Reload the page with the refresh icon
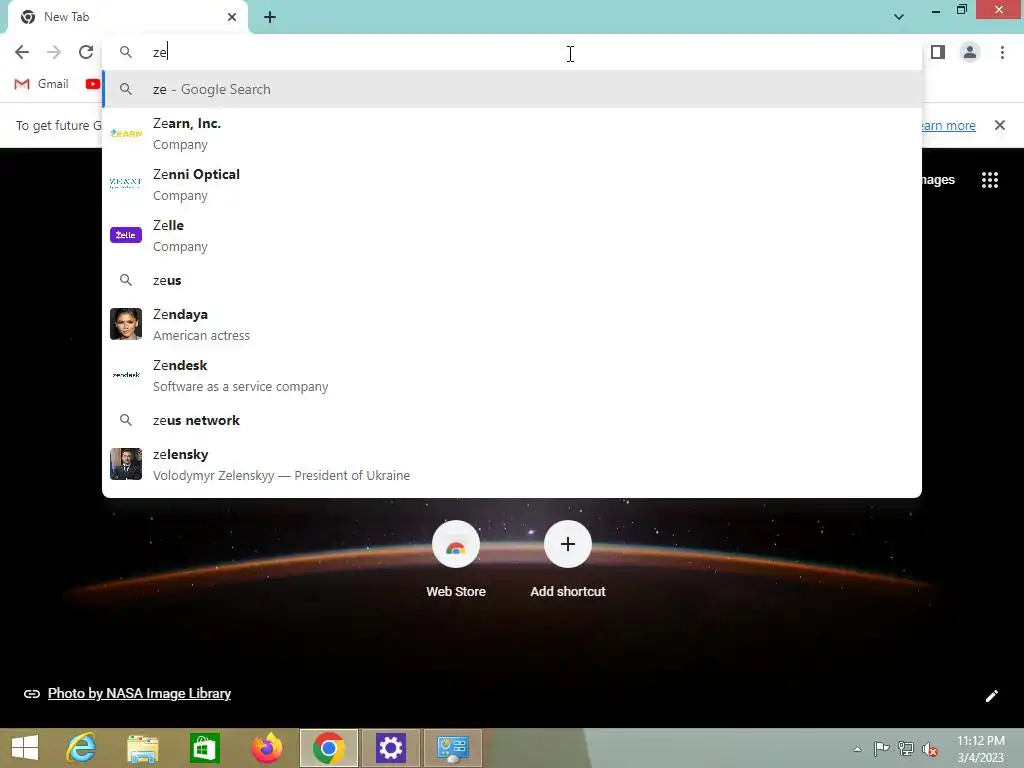Image resolution: width=1024 pixels, height=768 pixels. [x=86, y=52]
